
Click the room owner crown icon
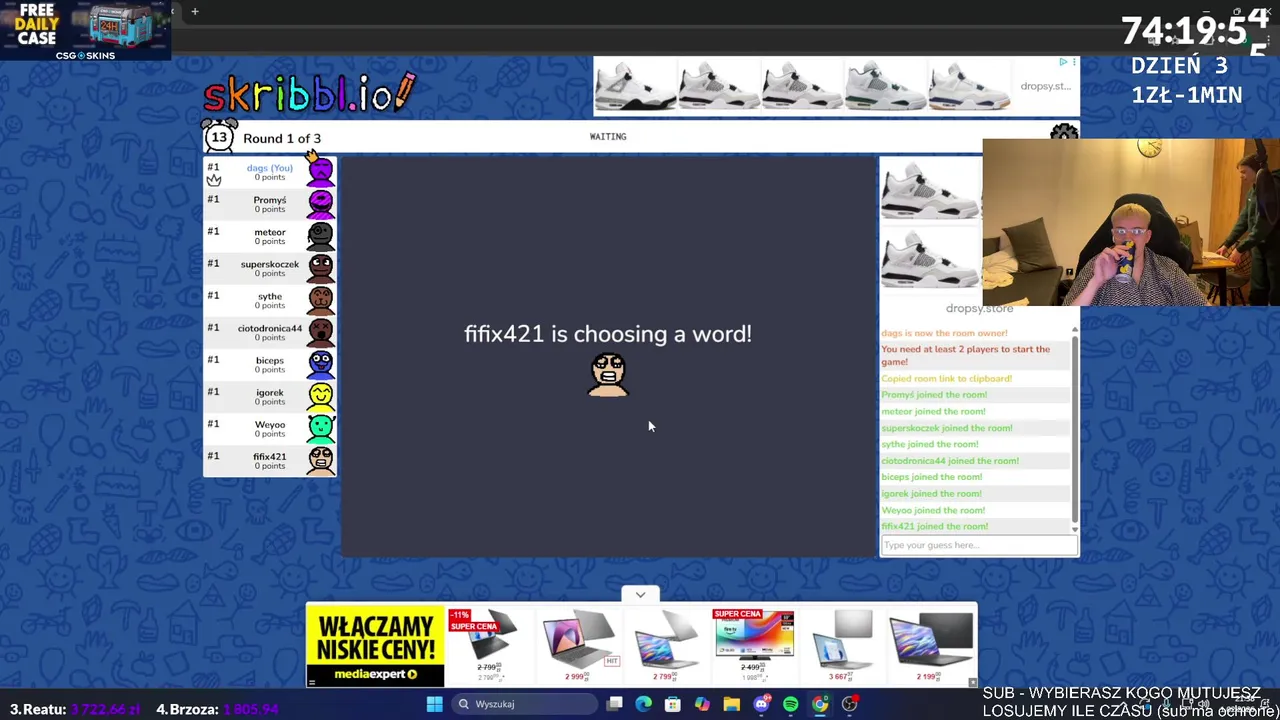[213, 180]
